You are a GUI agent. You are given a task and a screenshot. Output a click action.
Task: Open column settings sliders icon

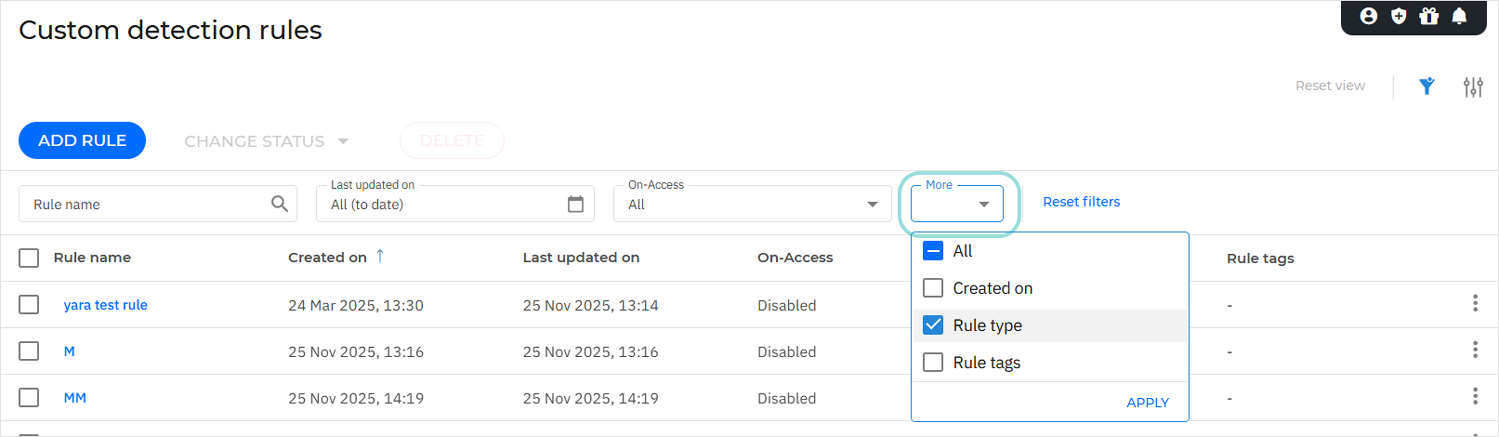1473,87
